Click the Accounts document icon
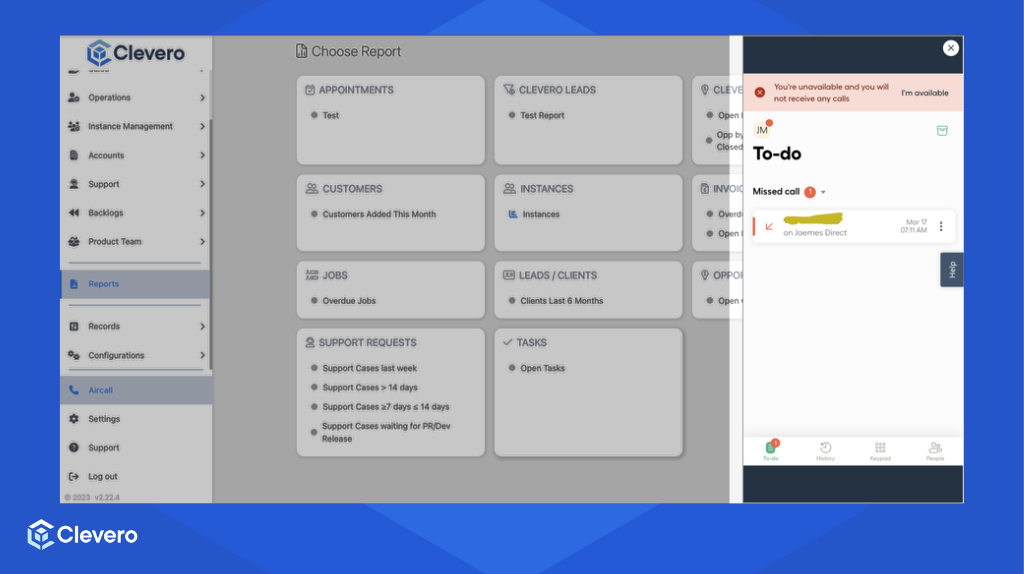 tap(74, 155)
